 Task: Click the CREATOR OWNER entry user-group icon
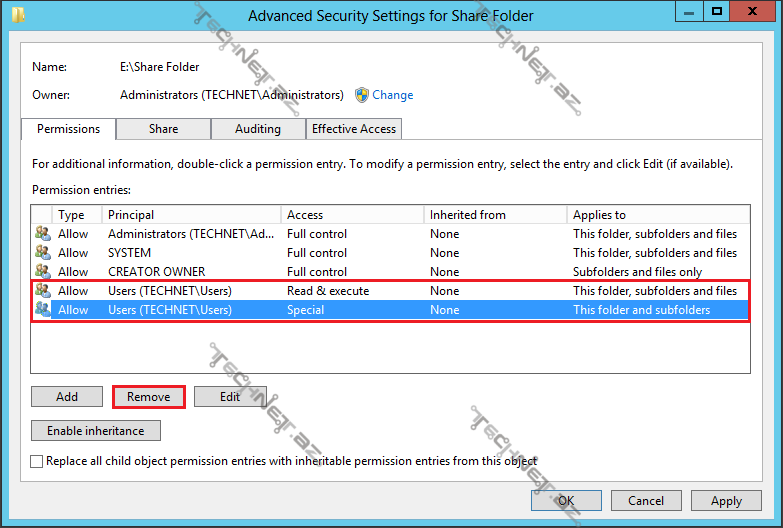tap(42, 271)
